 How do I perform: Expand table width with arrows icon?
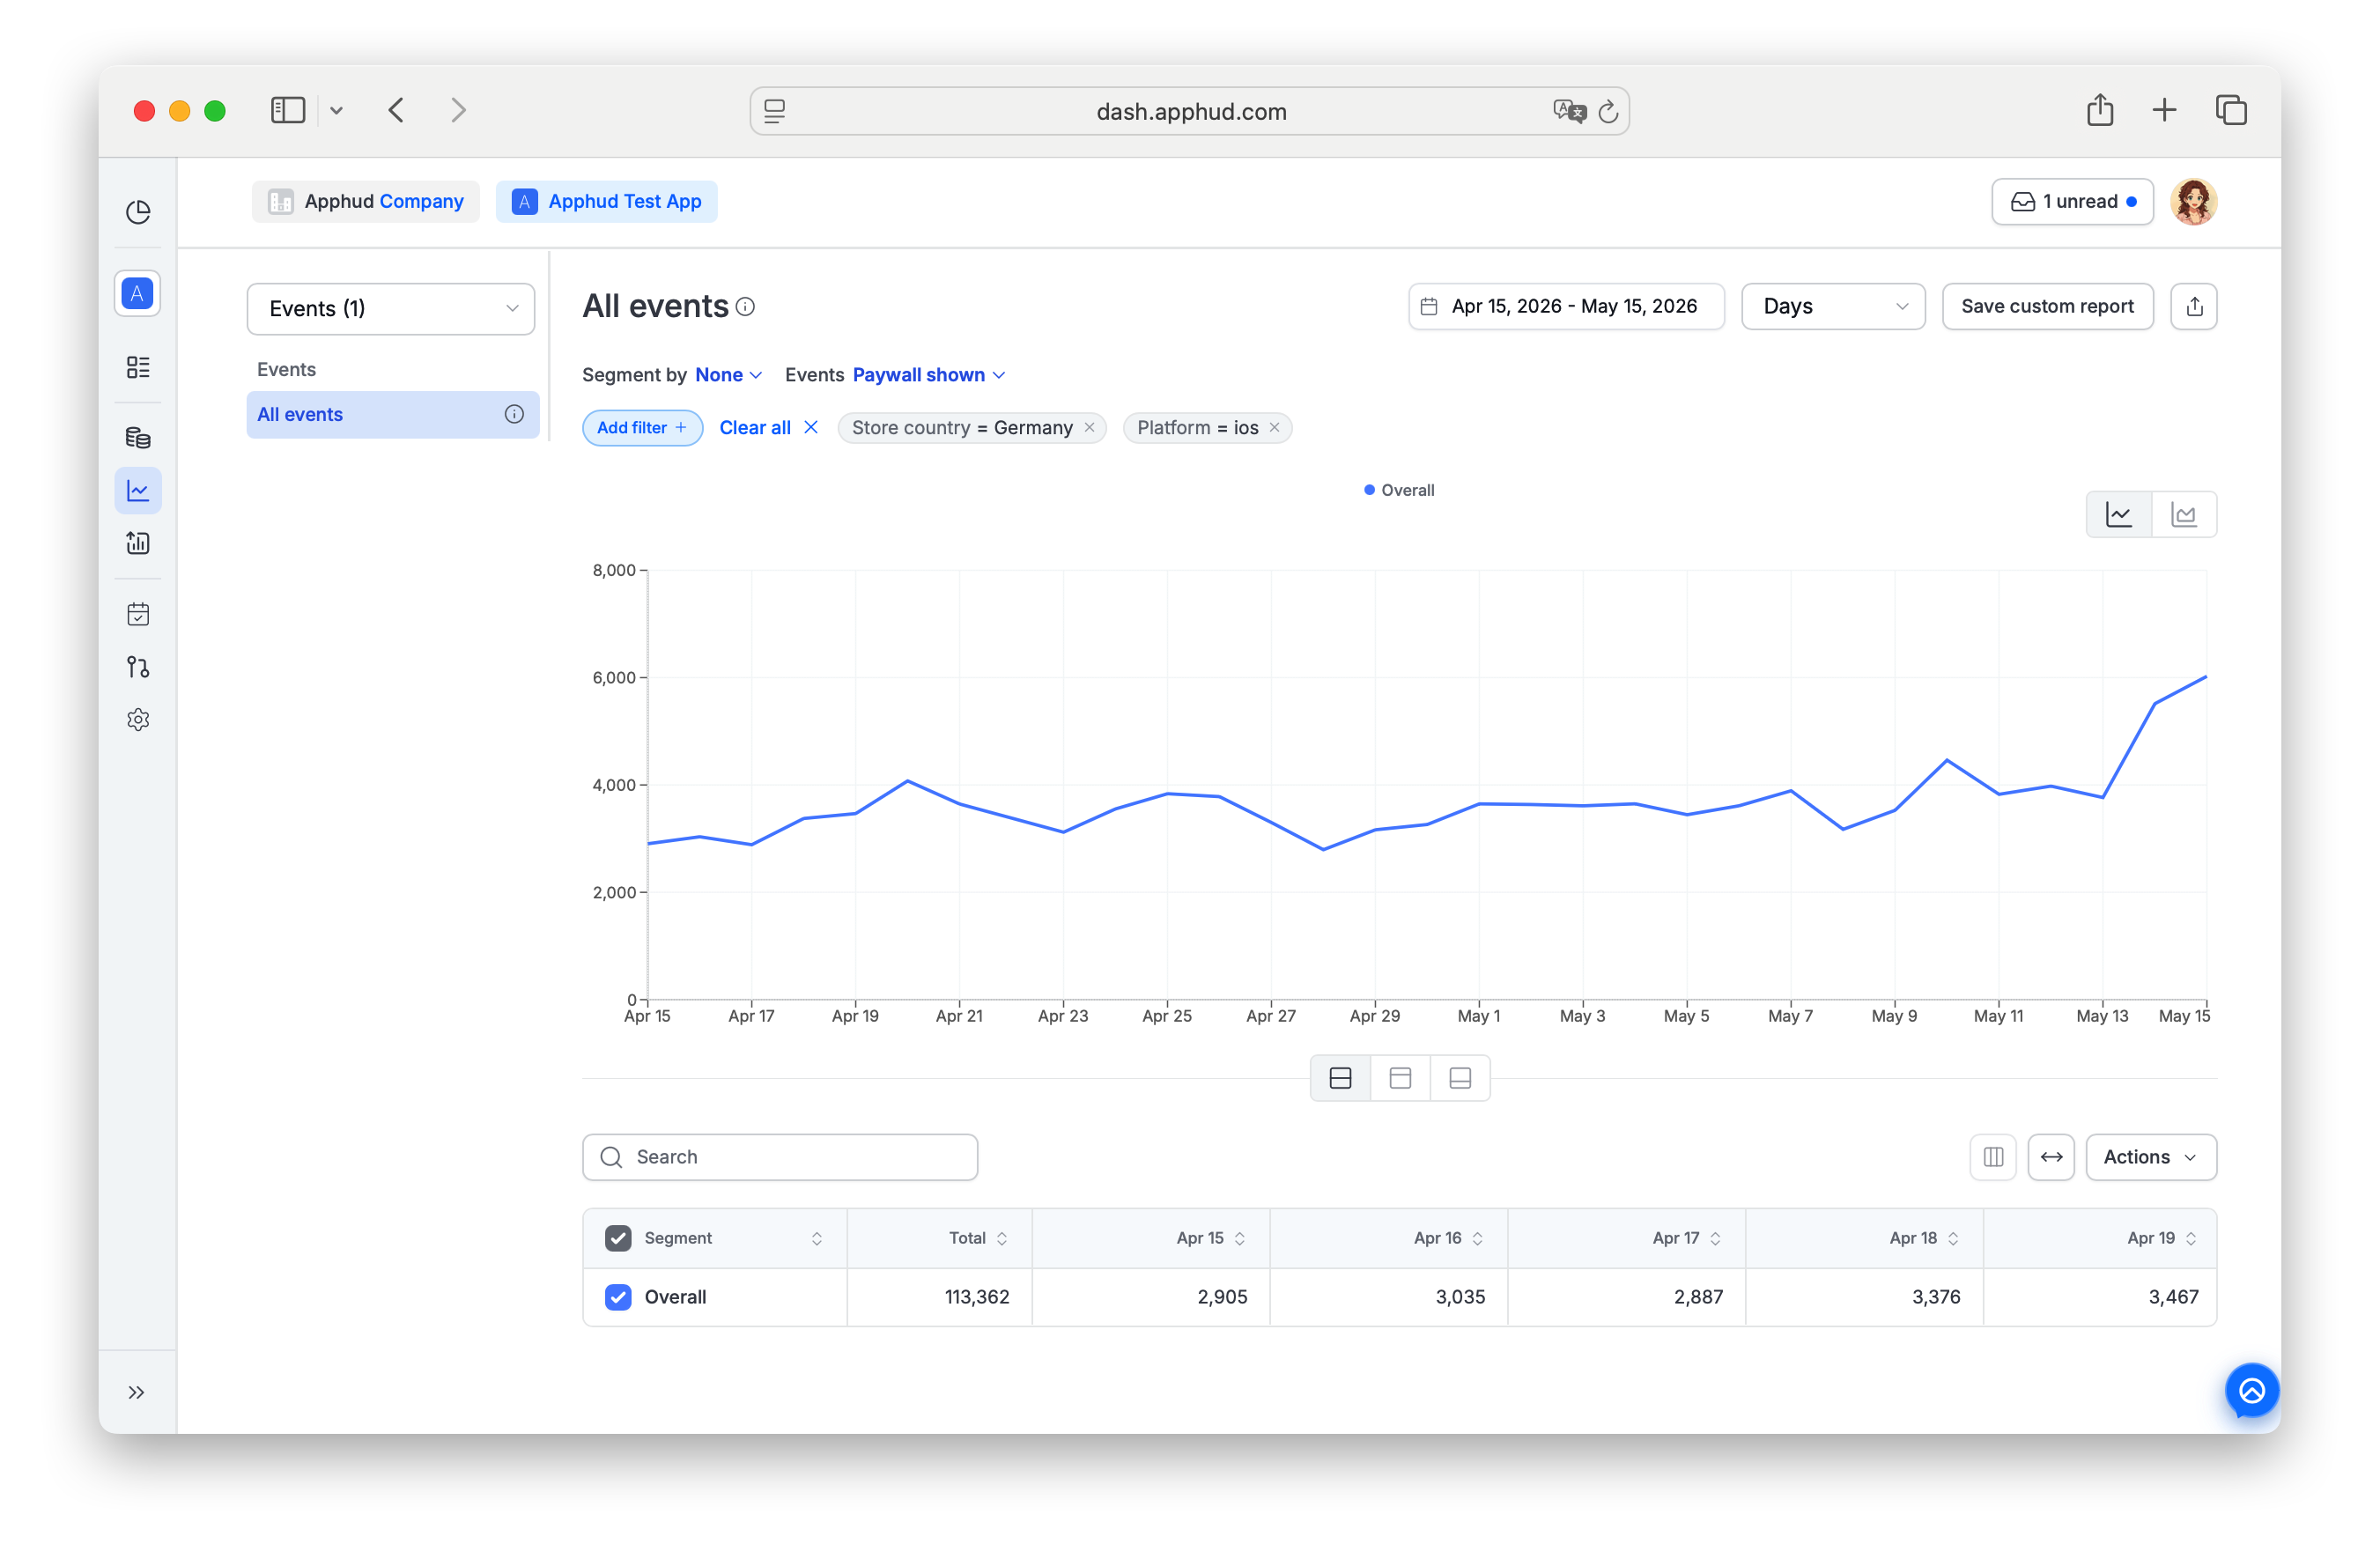[2050, 1157]
